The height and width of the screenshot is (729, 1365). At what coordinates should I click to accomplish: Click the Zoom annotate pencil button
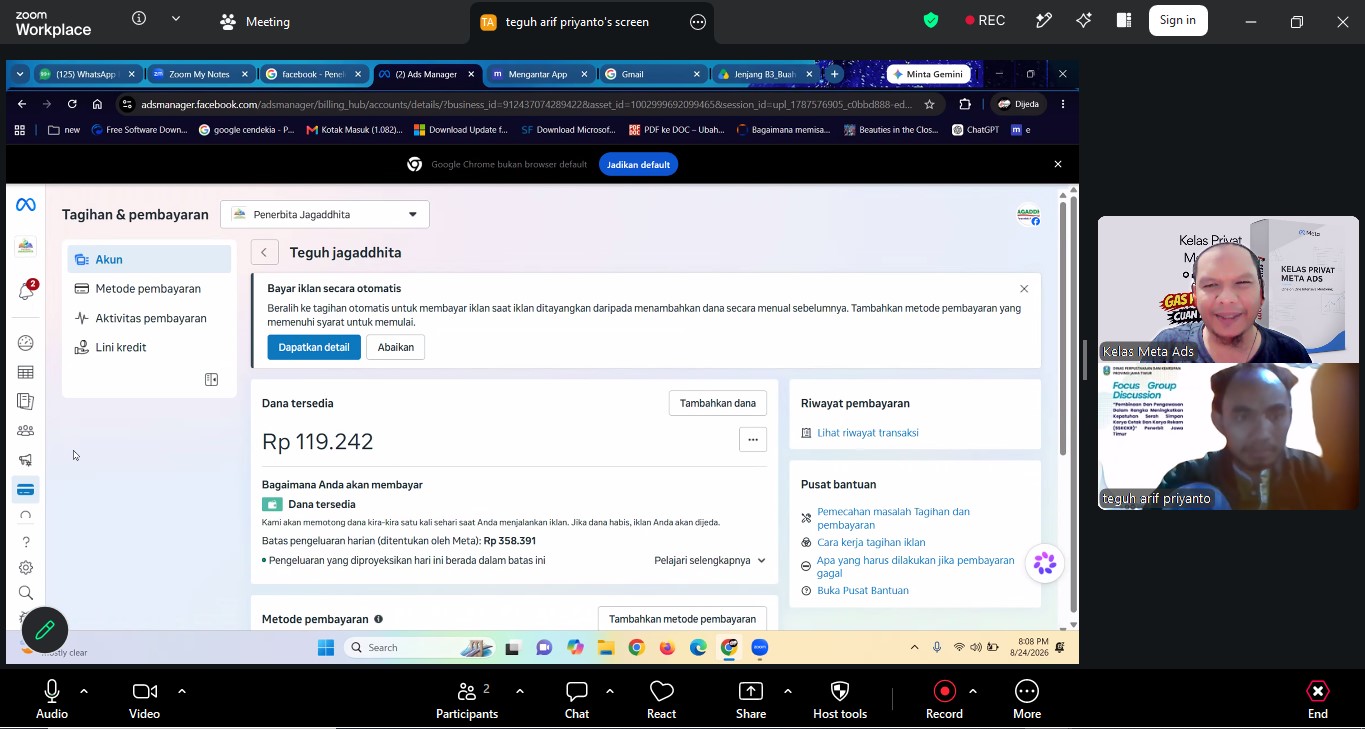[x=45, y=630]
